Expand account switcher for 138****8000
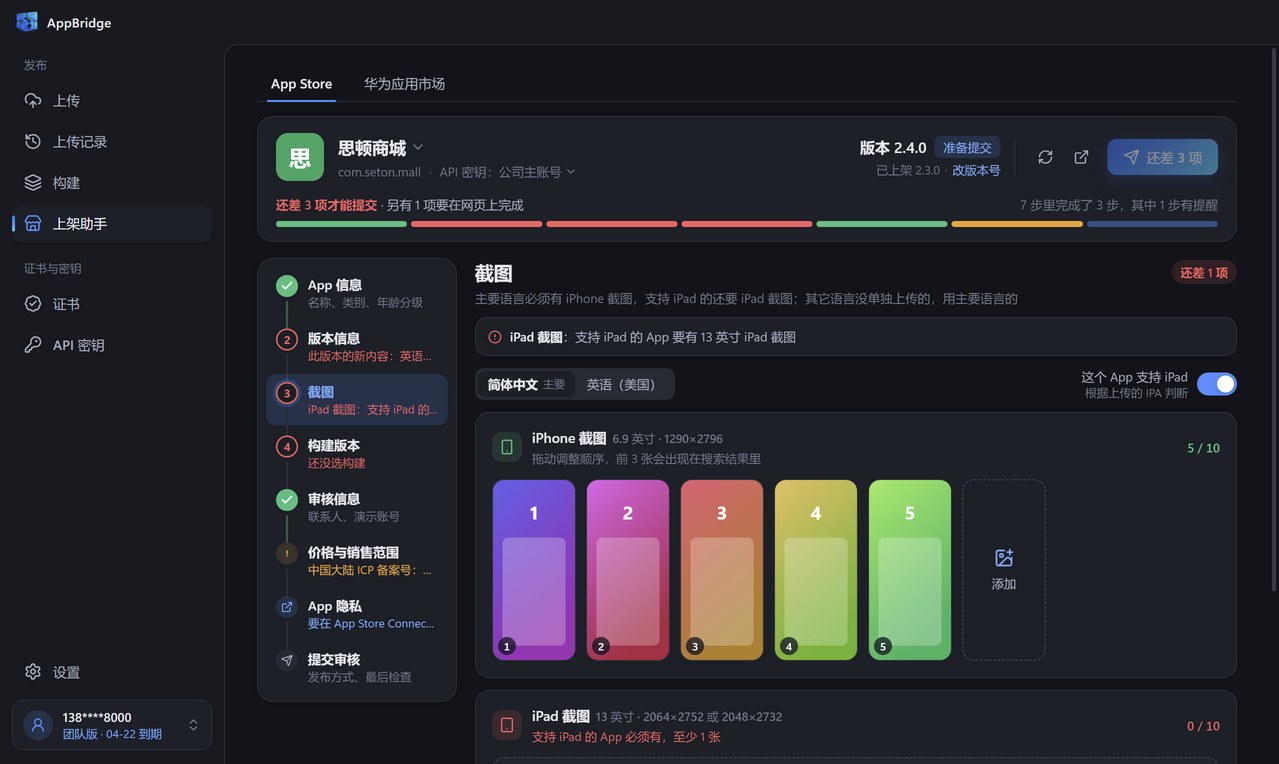 [193, 725]
